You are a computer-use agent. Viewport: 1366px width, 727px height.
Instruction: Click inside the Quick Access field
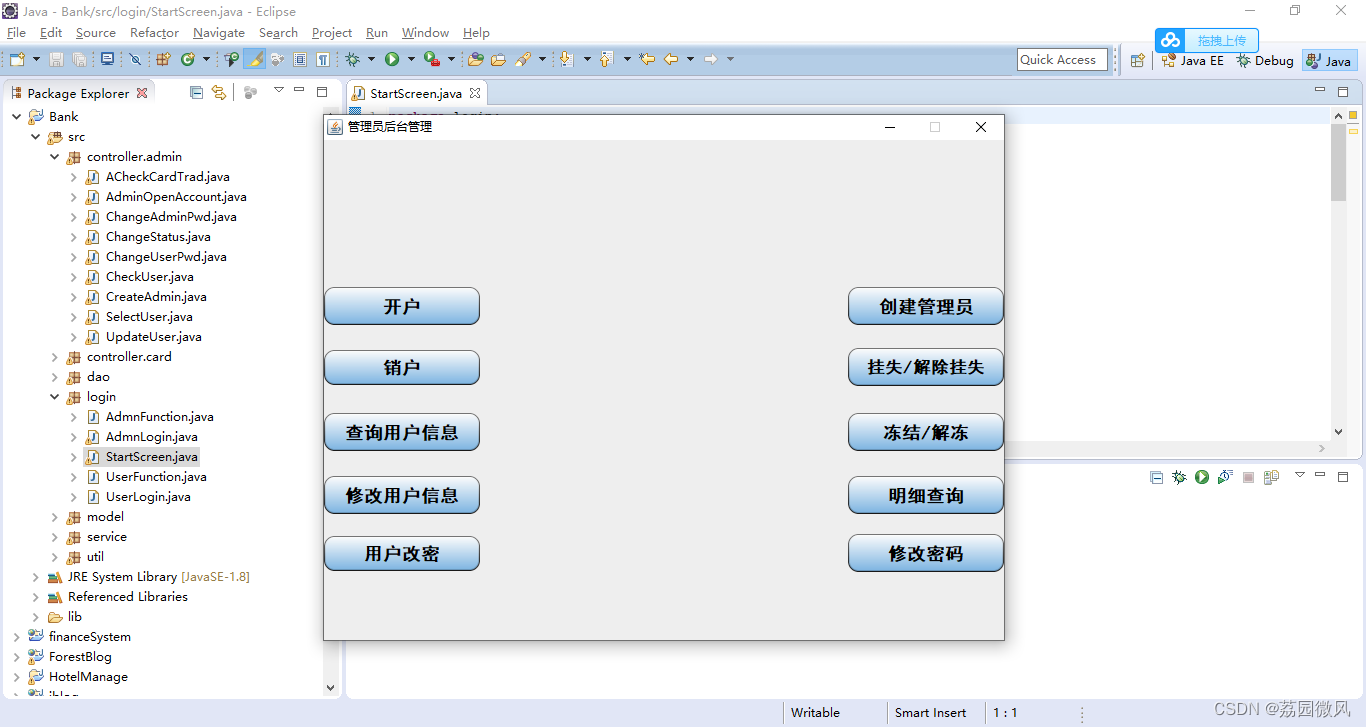(1061, 60)
